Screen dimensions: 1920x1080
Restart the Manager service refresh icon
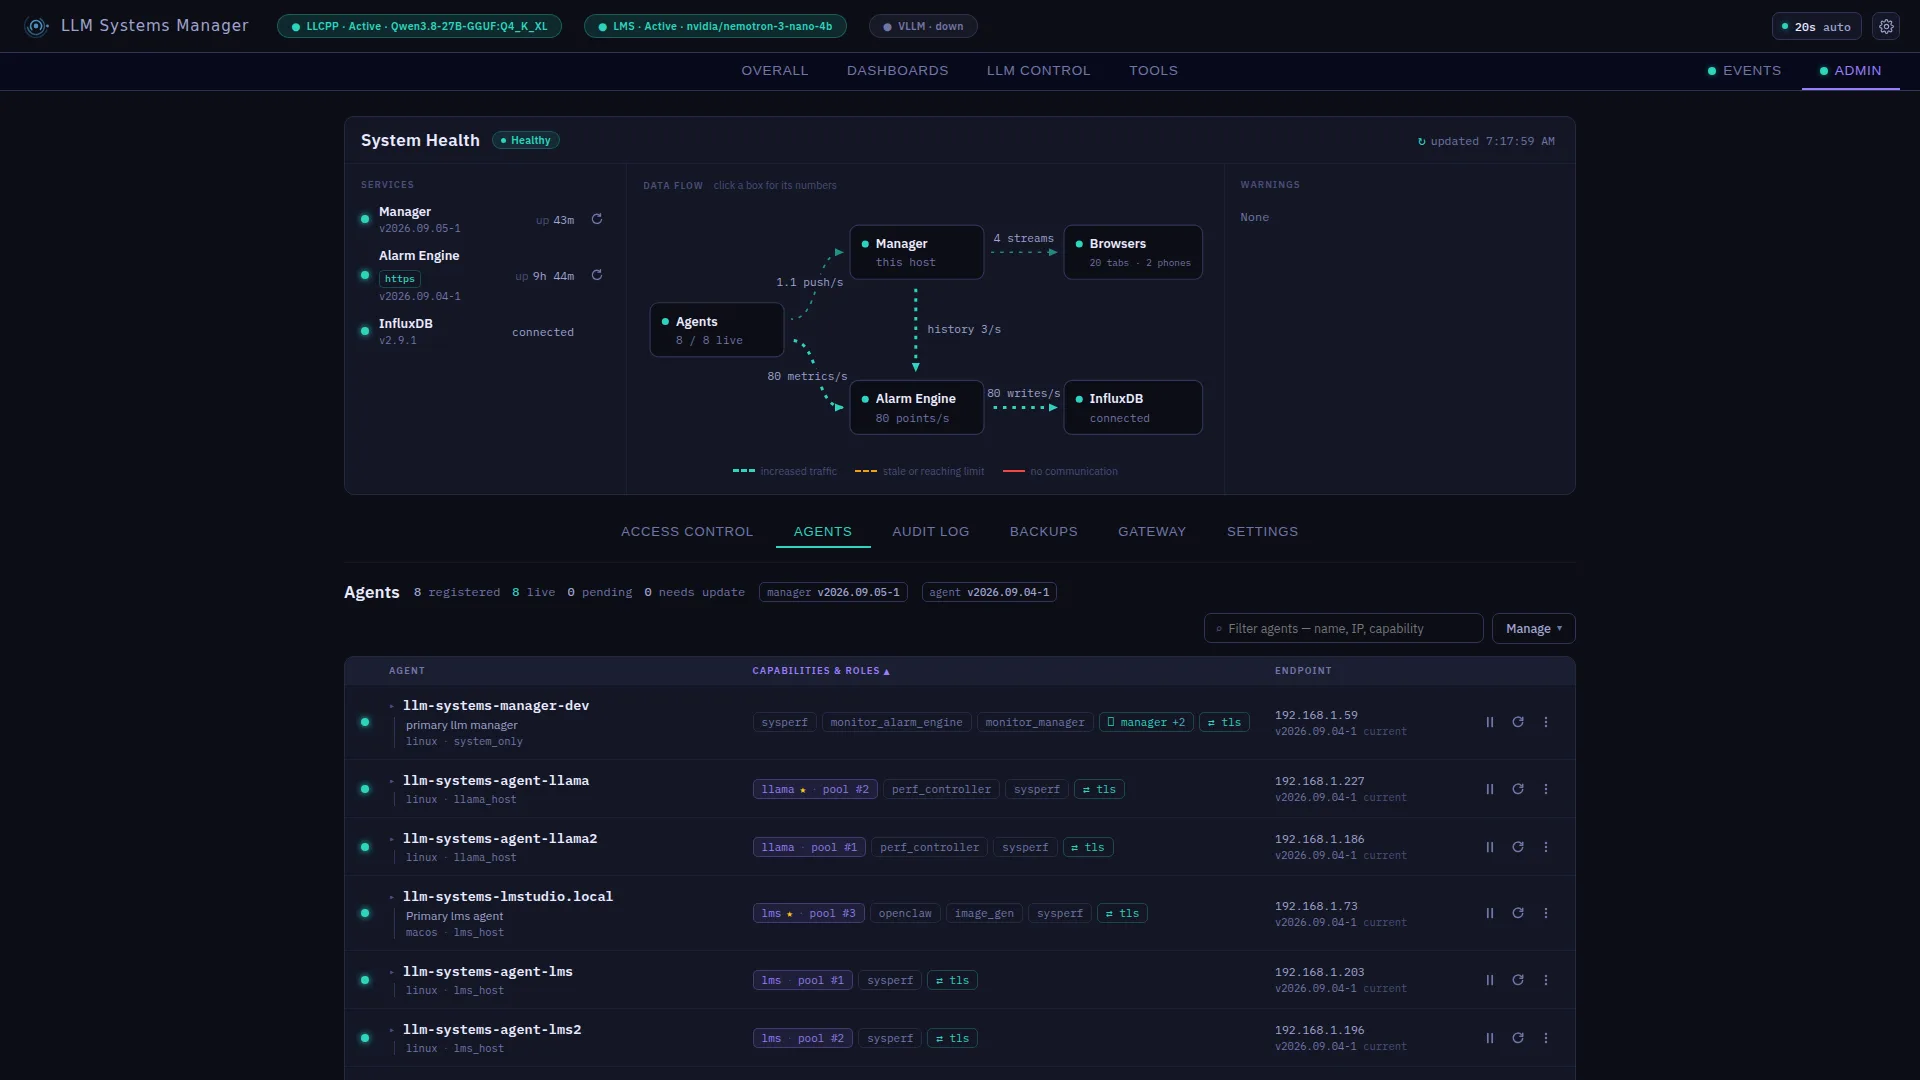tap(597, 219)
